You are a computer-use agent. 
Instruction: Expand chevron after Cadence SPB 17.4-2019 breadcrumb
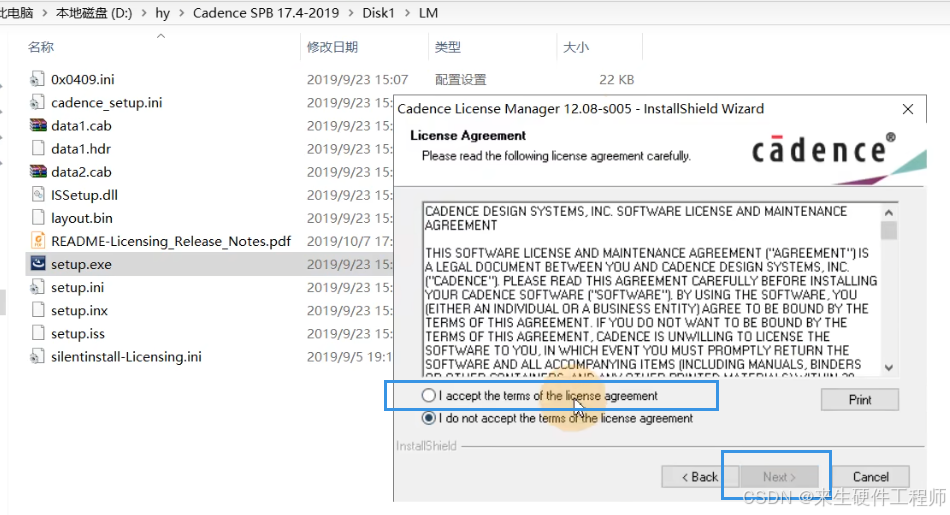pyautogui.click(x=351, y=13)
